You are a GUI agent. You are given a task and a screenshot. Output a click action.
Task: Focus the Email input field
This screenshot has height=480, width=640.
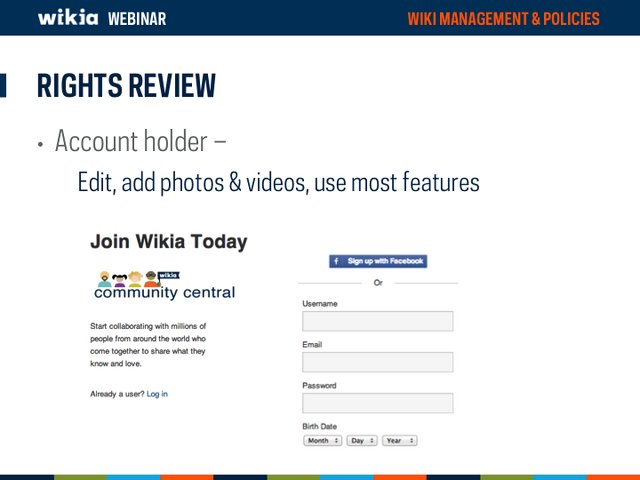[378, 362]
